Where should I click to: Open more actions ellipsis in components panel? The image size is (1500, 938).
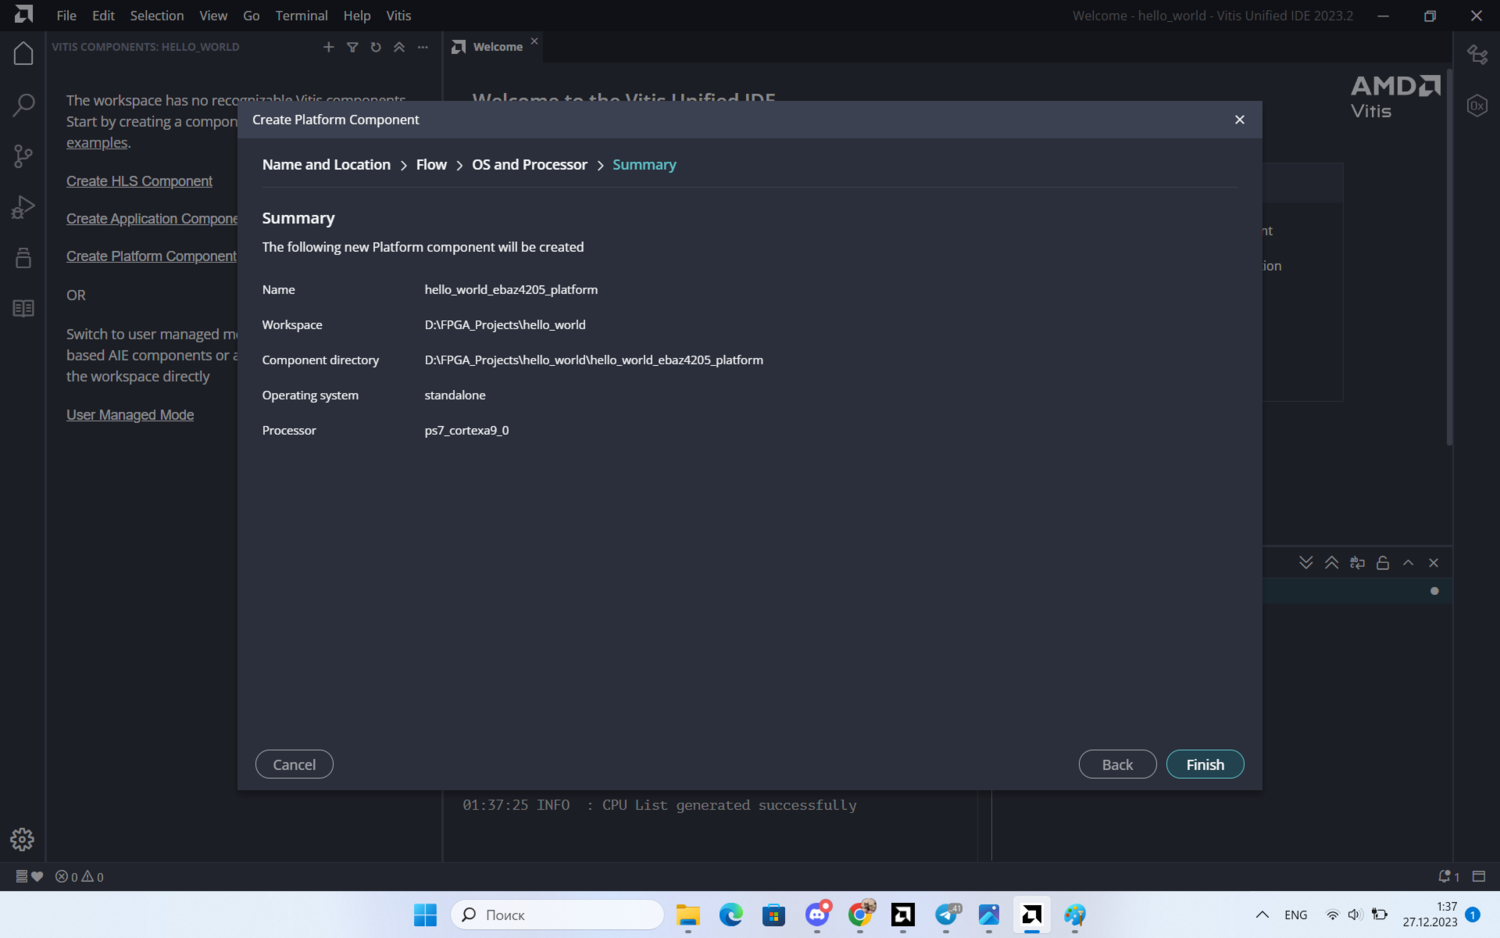423,47
